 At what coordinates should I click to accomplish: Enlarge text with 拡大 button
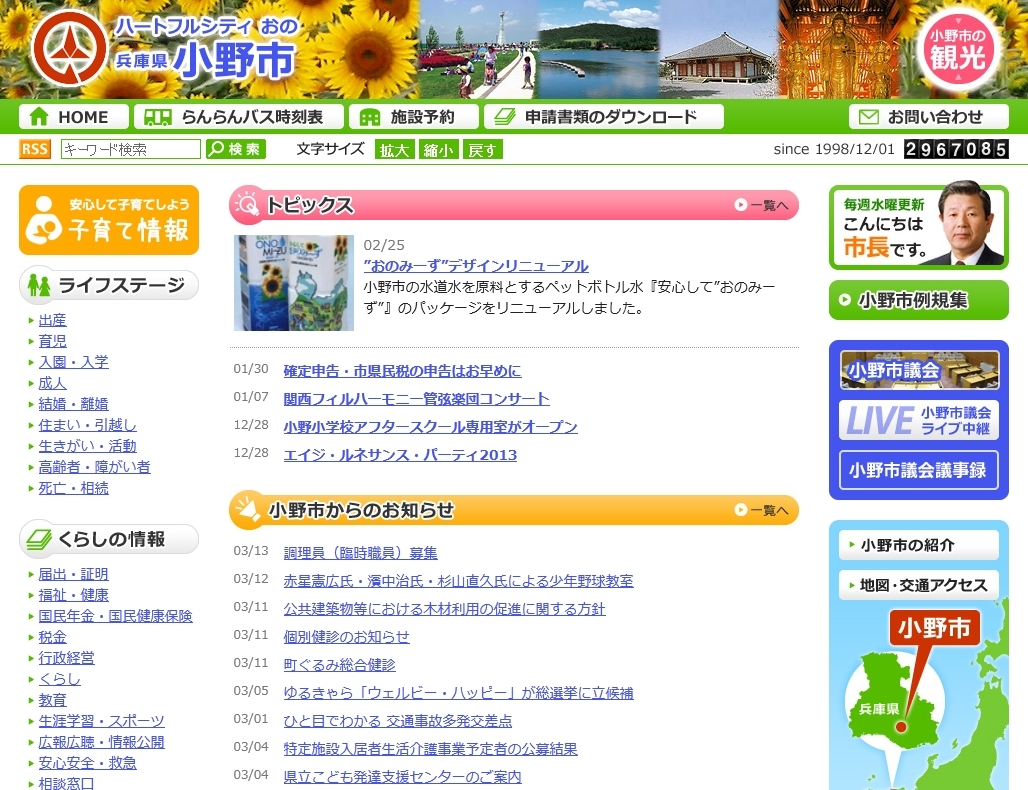point(395,149)
